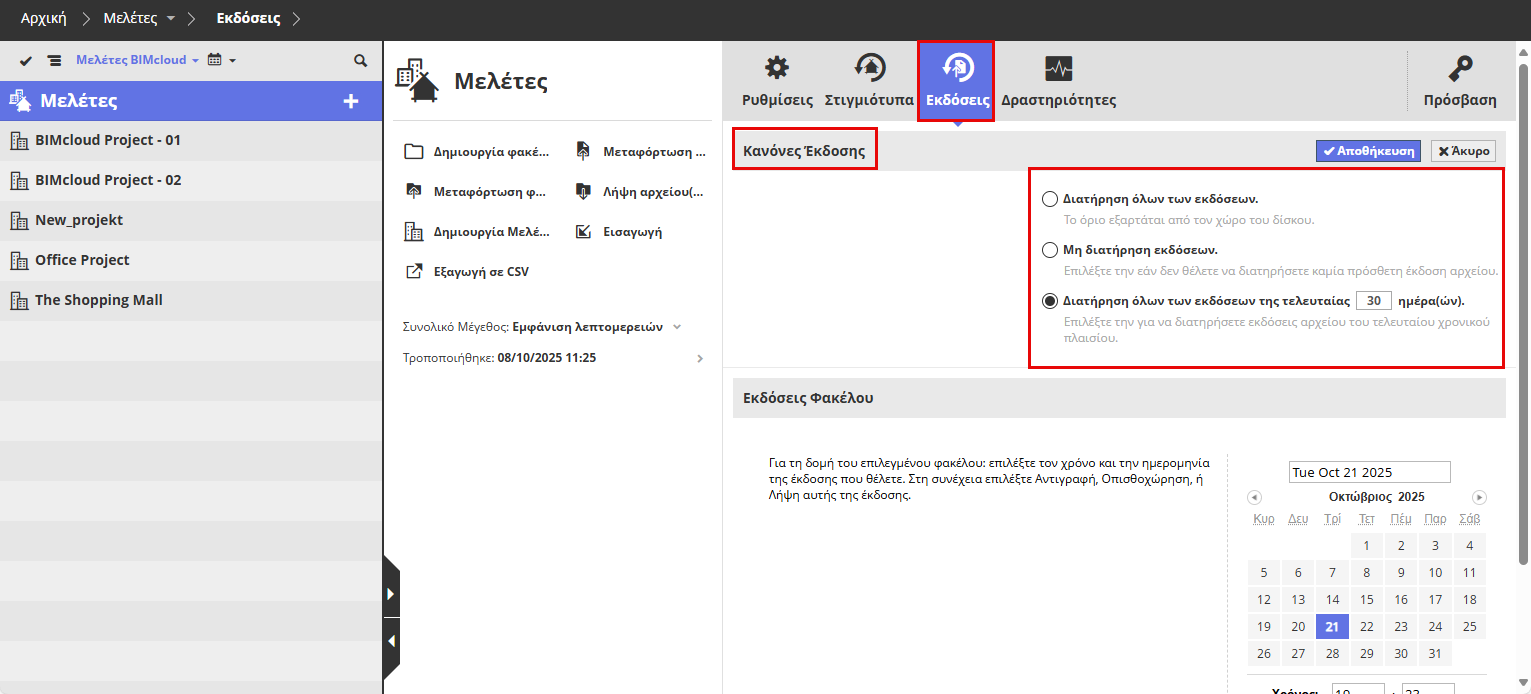Click the date field Tue Oct 21 2025
The height and width of the screenshot is (694, 1531).
(x=1369, y=472)
